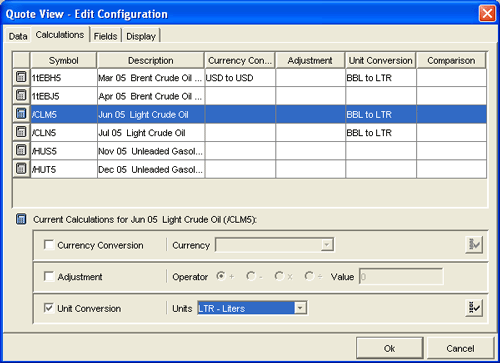
Task: Click Apr 05 Brent Crude Oil description
Action: click(x=151, y=96)
